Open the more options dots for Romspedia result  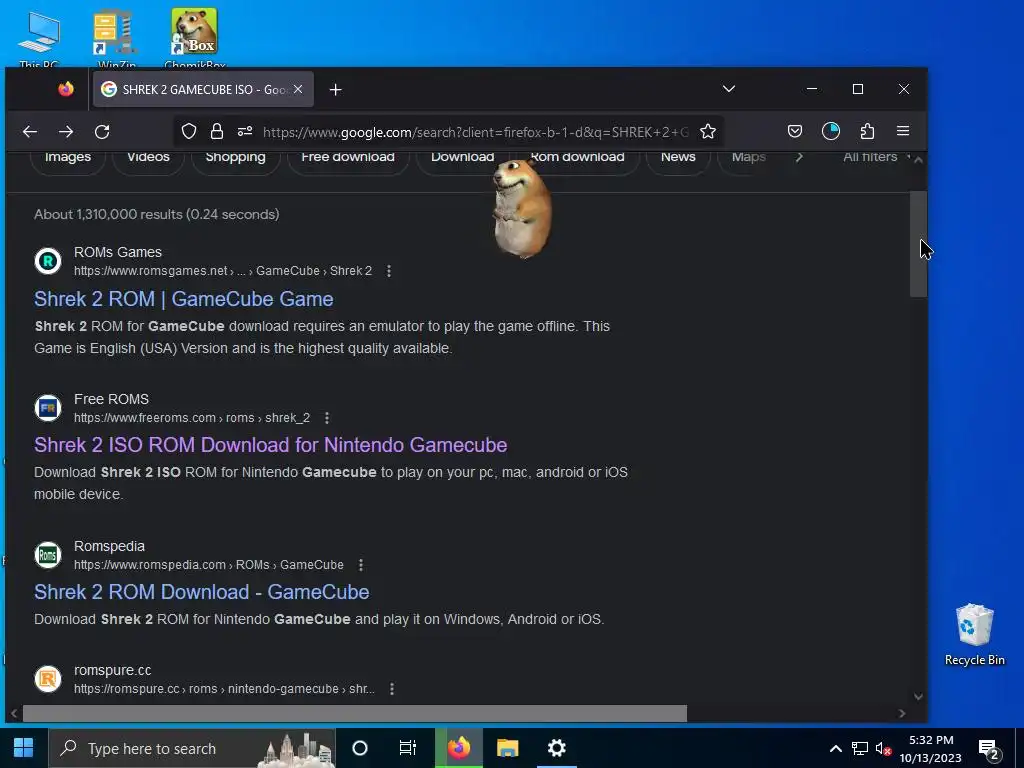point(360,565)
